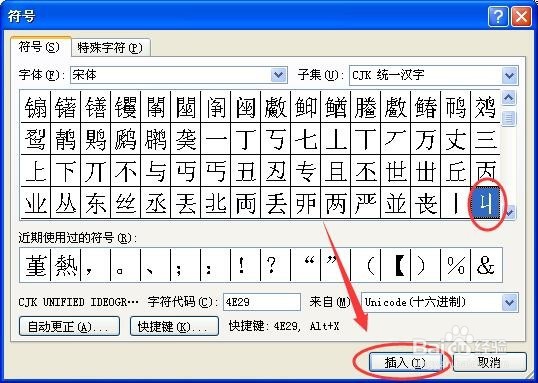This screenshot has width=538, height=383.
Task: Pick the 三 character cell
Action: point(486,139)
